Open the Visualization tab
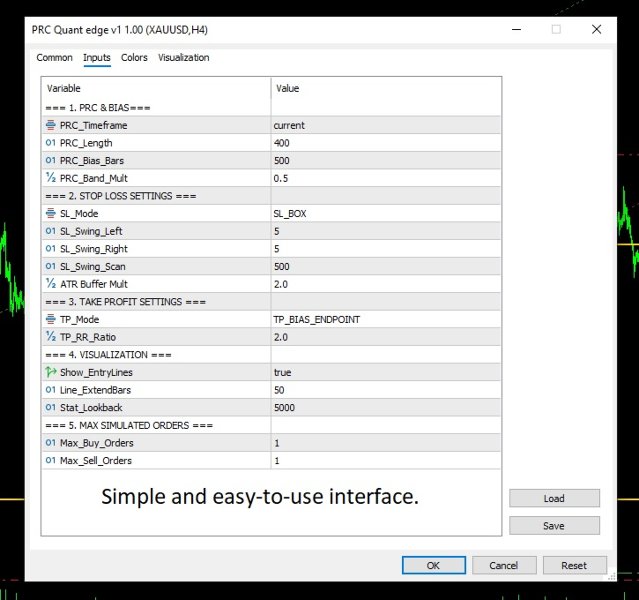This screenshot has height=600, width=639. [184, 58]
